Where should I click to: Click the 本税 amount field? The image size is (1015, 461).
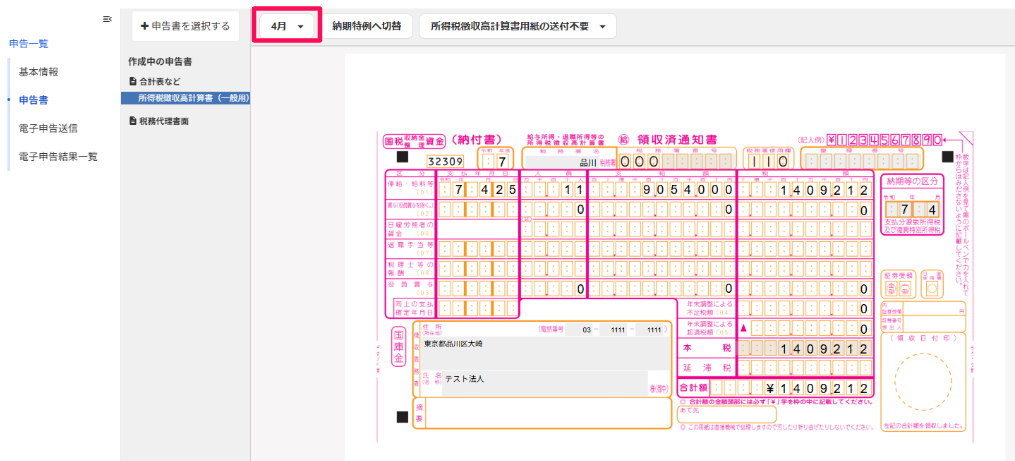pyautogui.click(x=806, y=348)
